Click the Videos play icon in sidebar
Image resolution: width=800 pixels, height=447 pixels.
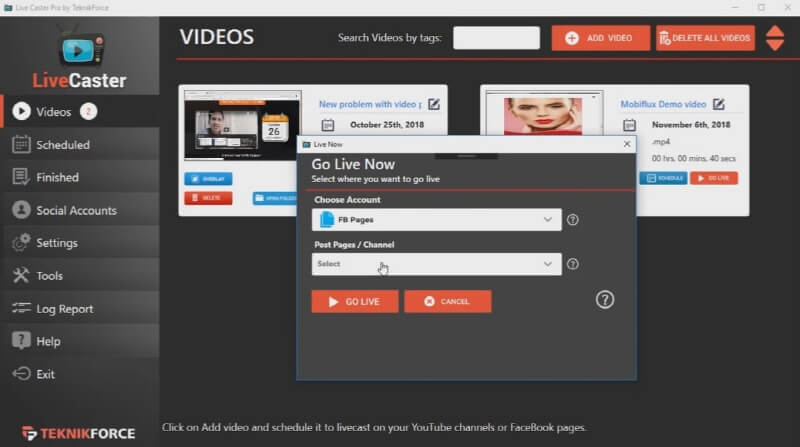click(21, 111)
